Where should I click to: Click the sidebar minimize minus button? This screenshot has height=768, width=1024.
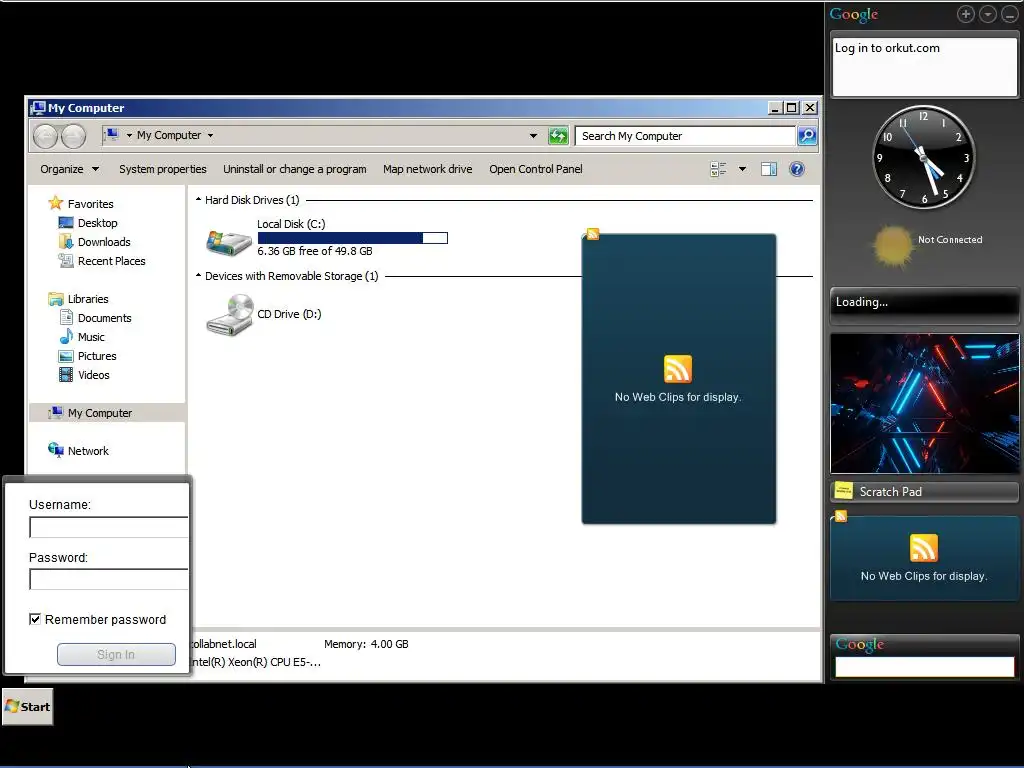1010,14
